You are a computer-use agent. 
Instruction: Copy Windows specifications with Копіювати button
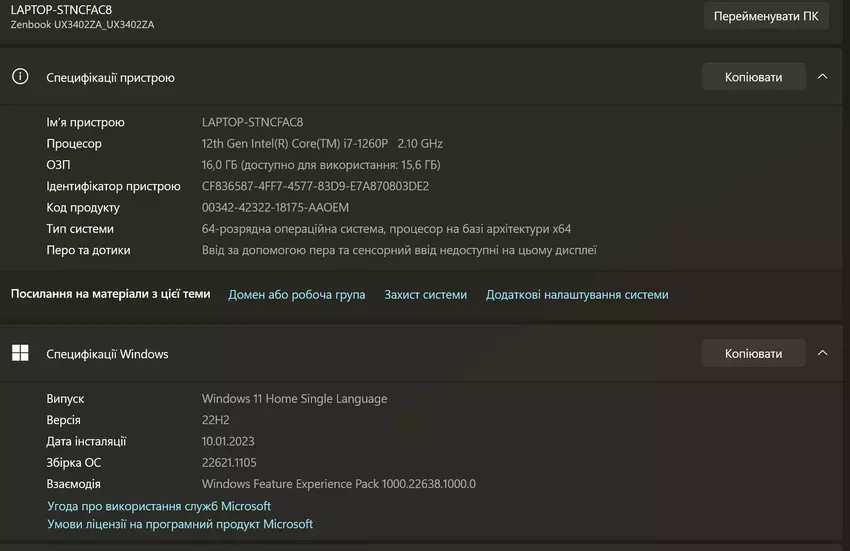pyautogui.click(x=752, y=353)
